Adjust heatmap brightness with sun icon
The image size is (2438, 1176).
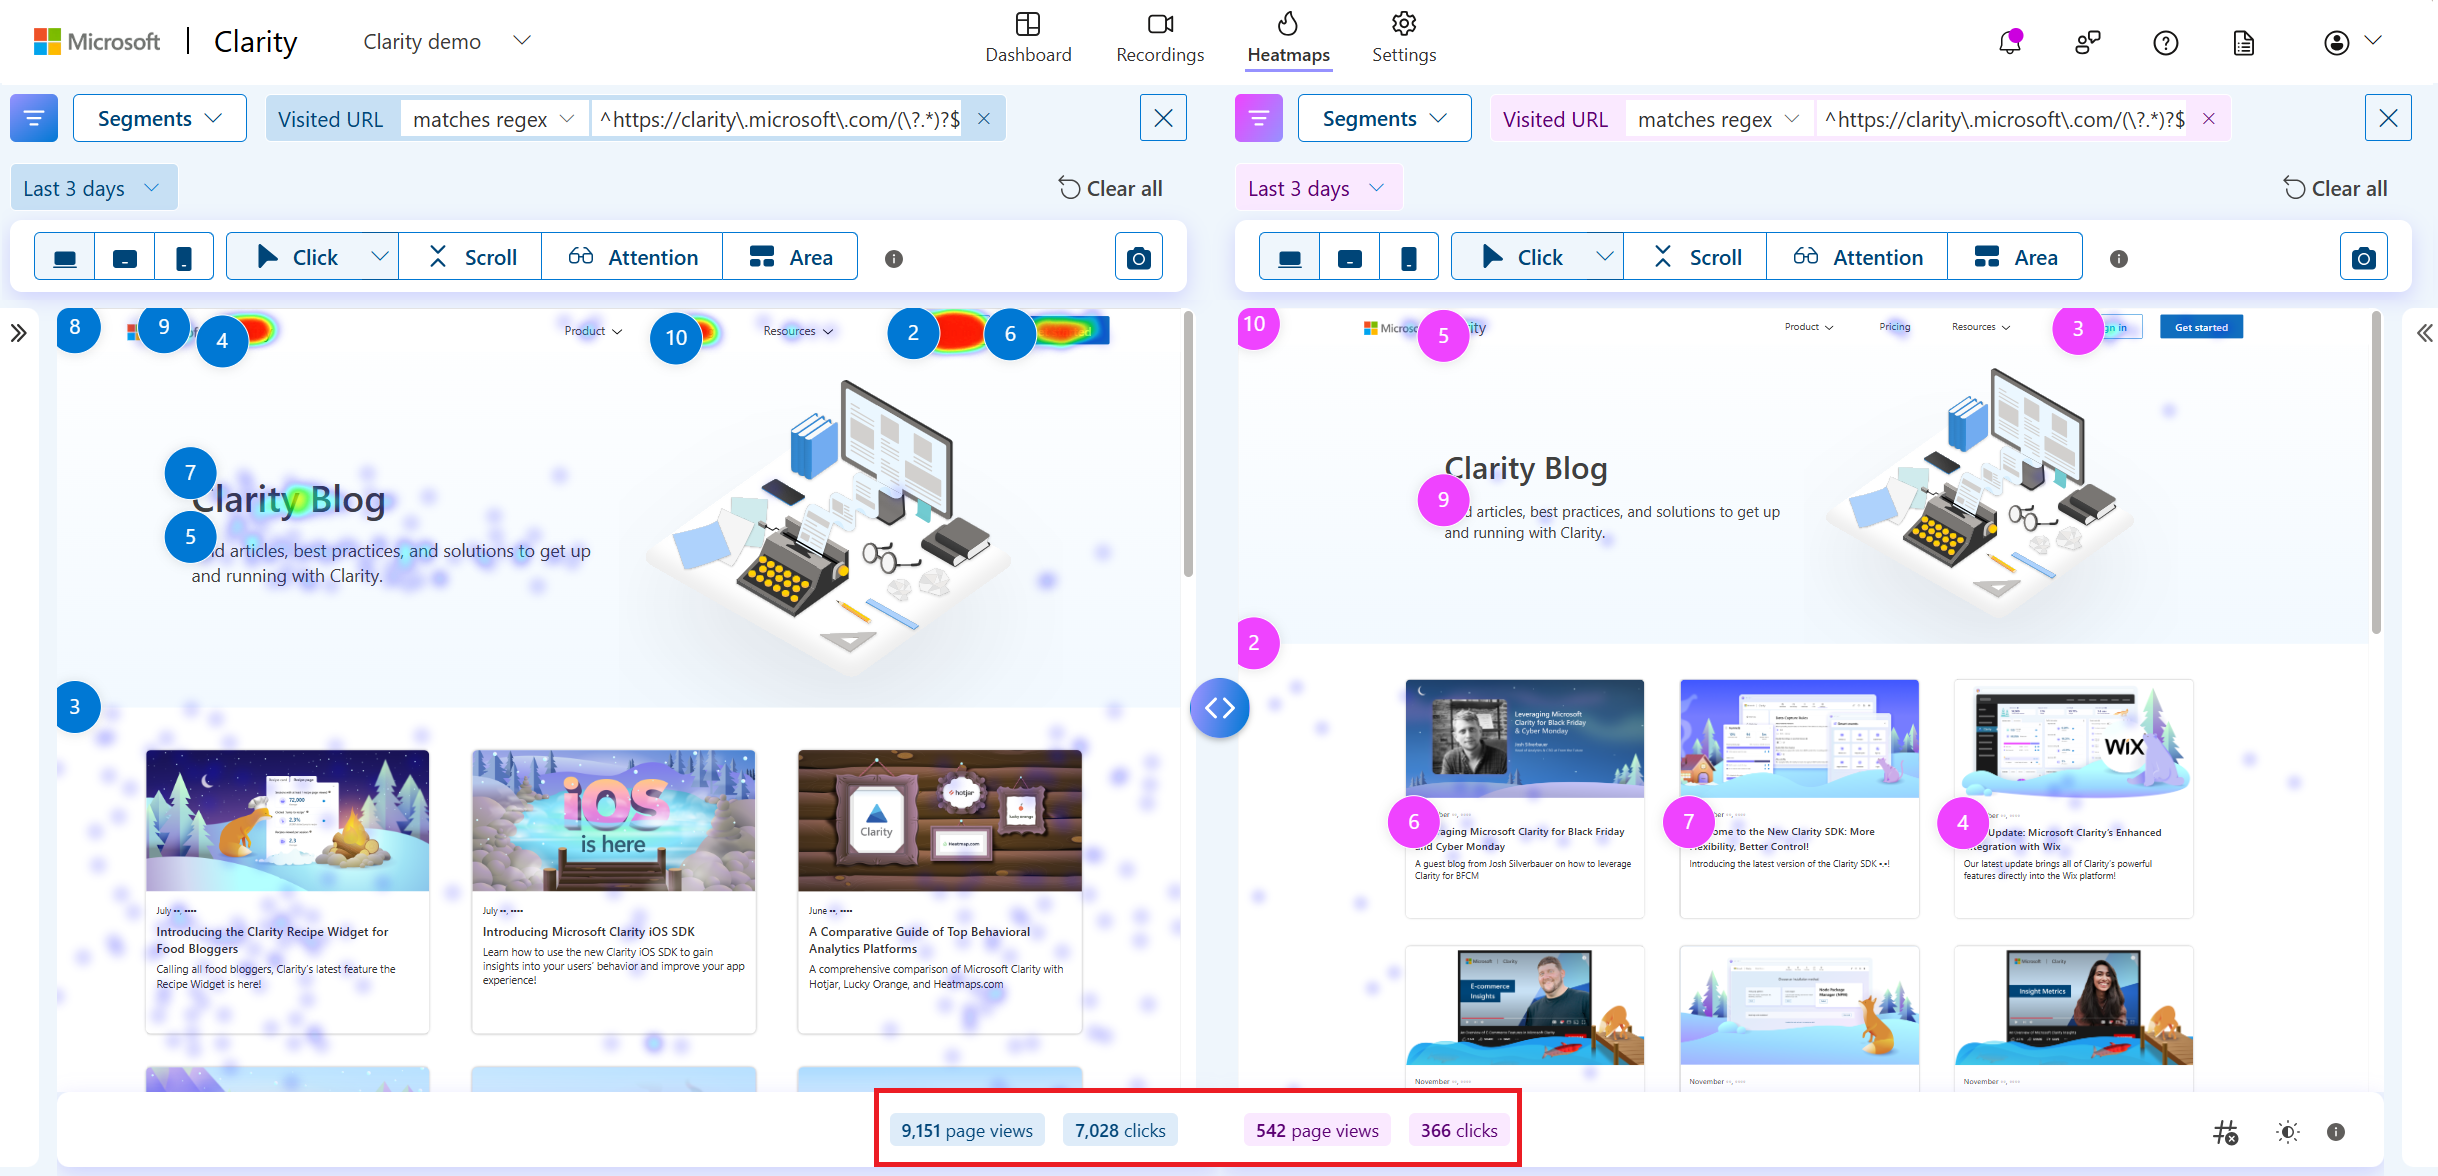2287,1132
